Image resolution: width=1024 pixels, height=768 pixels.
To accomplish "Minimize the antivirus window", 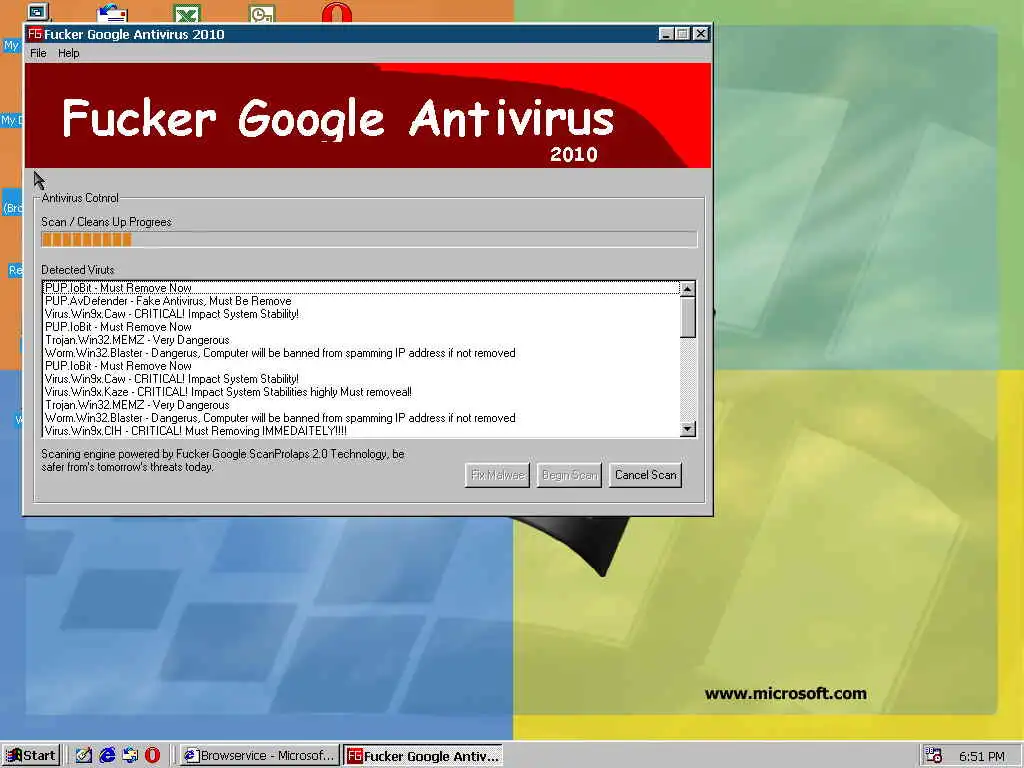I will 666,34.
